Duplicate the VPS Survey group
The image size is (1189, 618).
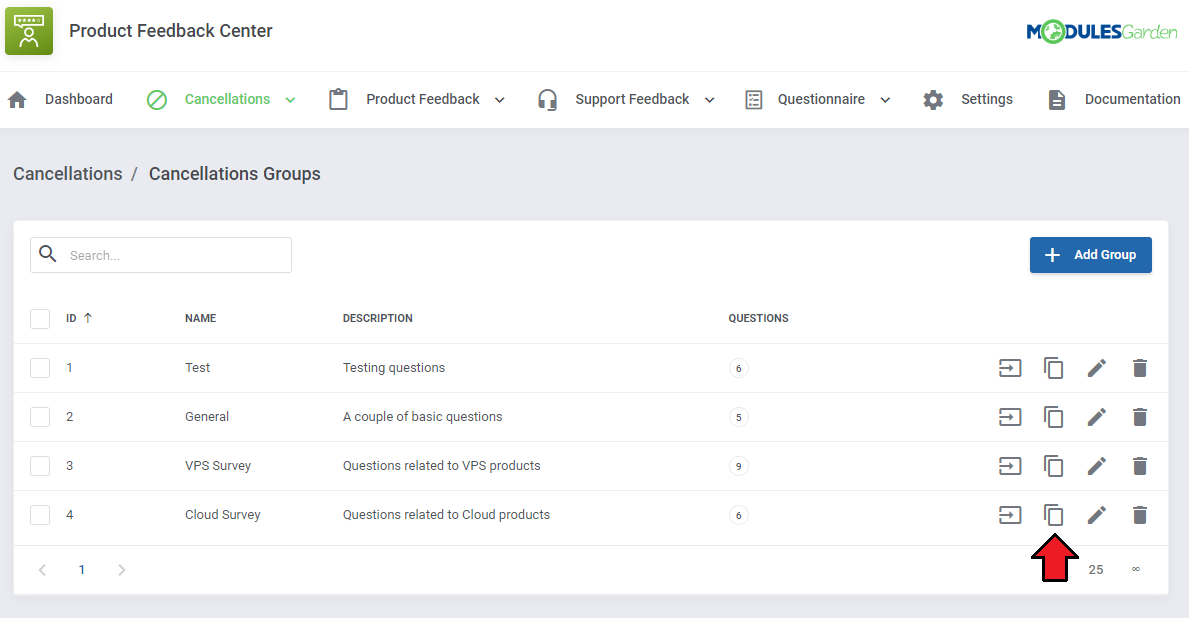coord(1053,466)
